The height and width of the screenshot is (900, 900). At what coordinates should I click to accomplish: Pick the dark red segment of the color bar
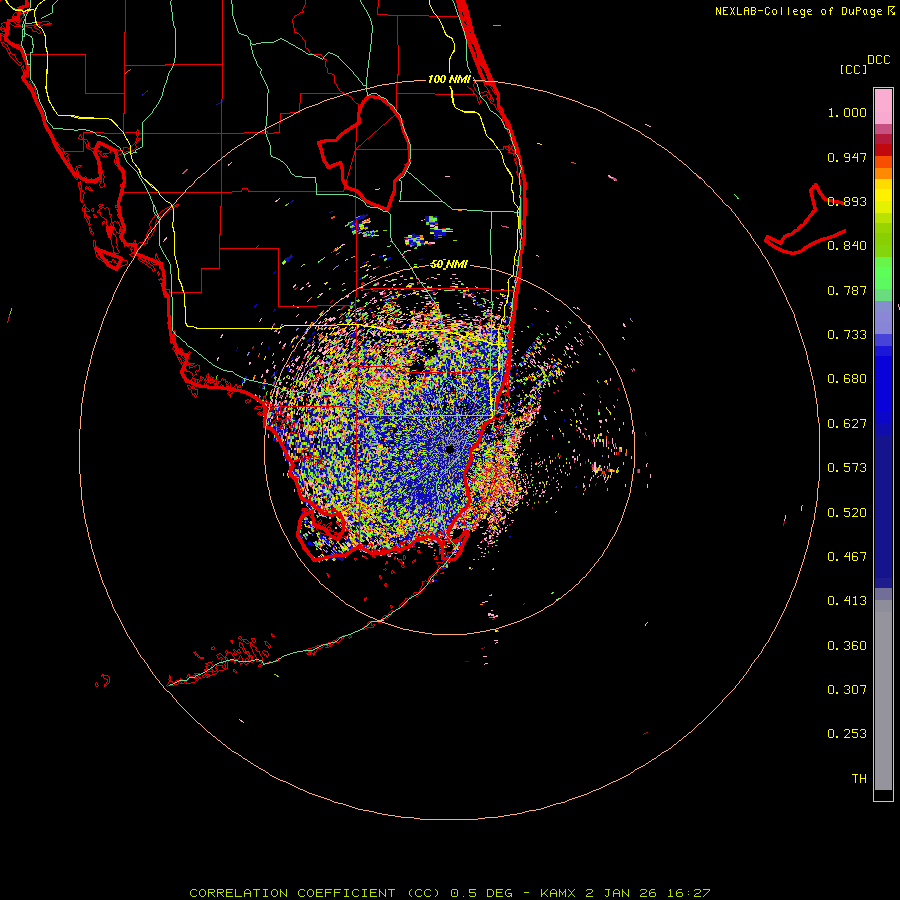883,150
